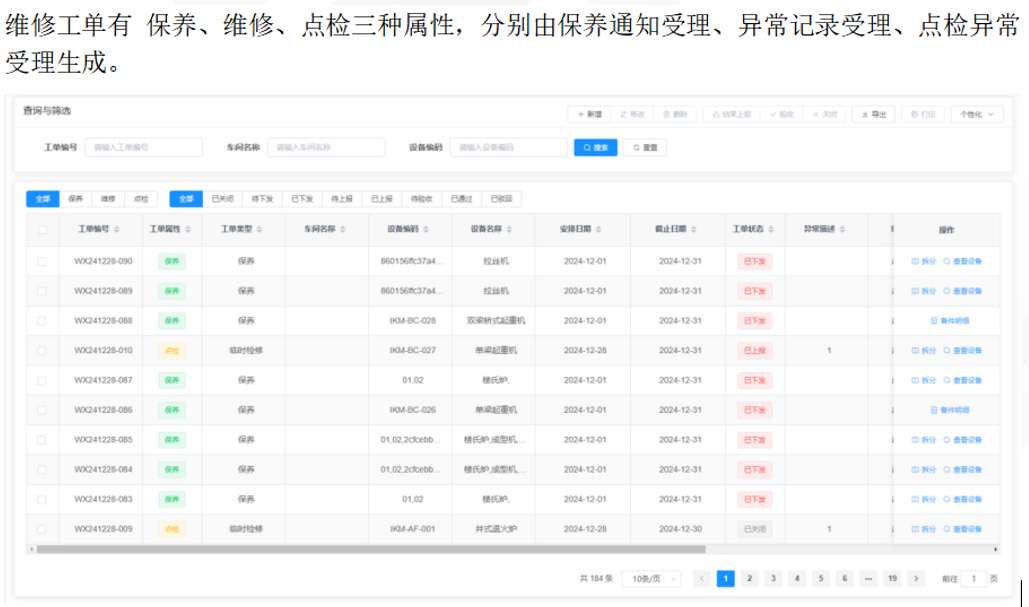Click the 删除 delete button
This screenshot has height=607, width=1029.
[674, 113]
